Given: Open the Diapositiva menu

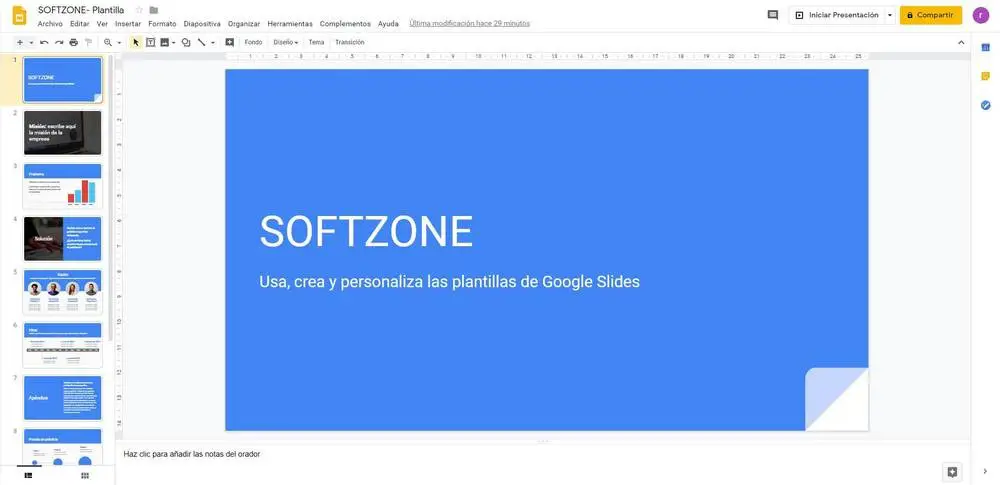Looking at the screenshot, I should 202,24.
